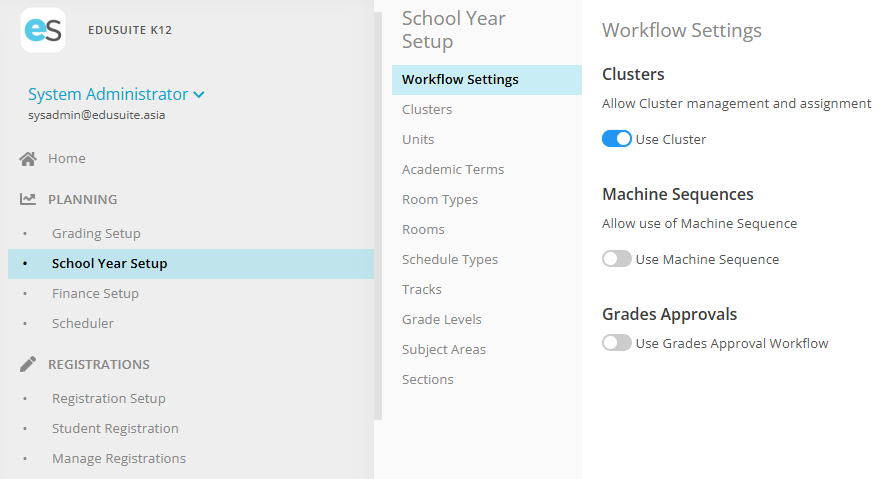Open Grading Setup in sidebar
Screen dimensions: 887x479
(x=96, y=233)
